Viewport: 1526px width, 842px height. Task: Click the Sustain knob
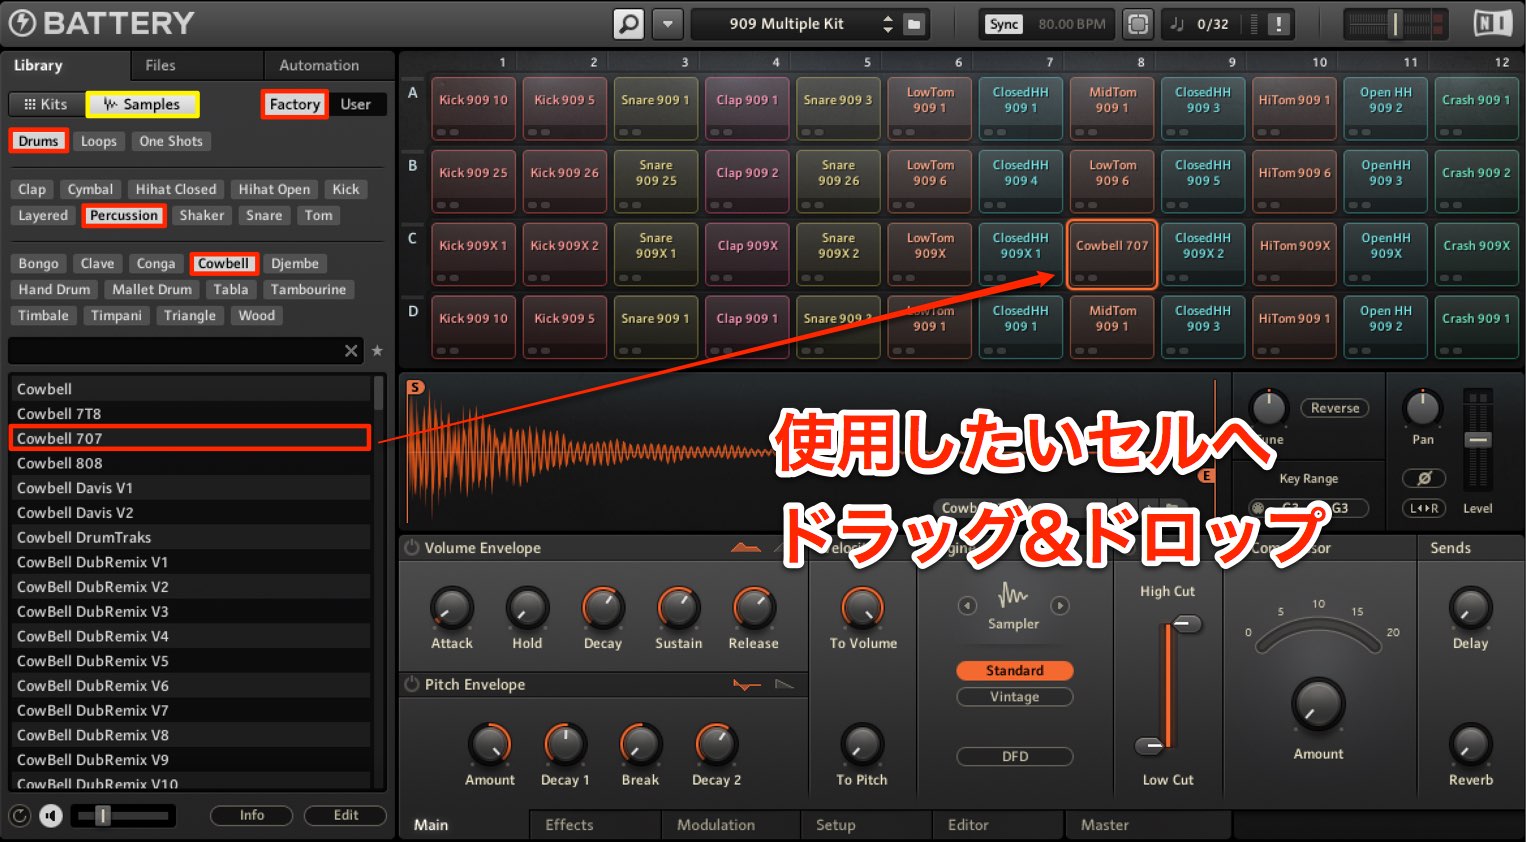[x=678, y=608]
